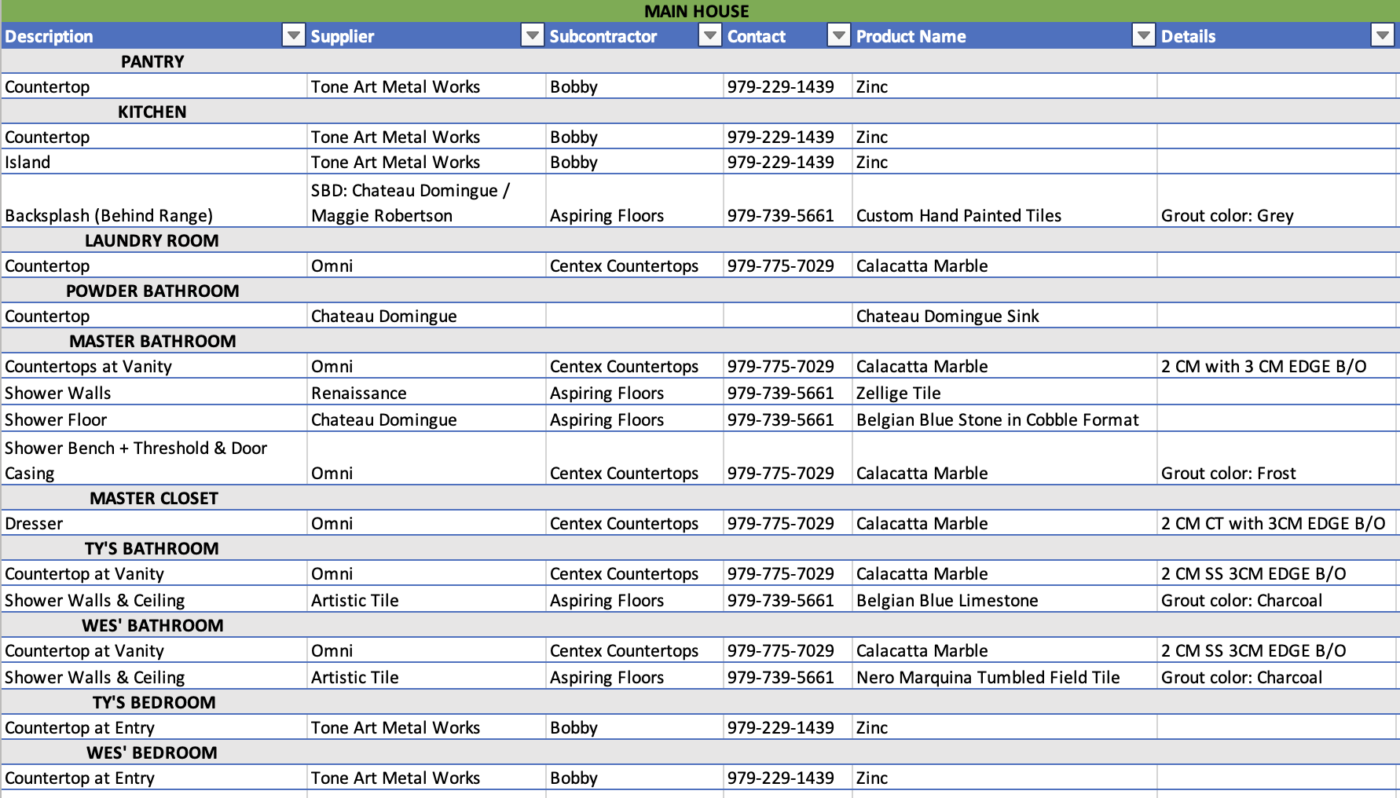Open the Contact column filter dropdown
The image size is (1400, 798).
pyautogui.click(x=839, y=36)
